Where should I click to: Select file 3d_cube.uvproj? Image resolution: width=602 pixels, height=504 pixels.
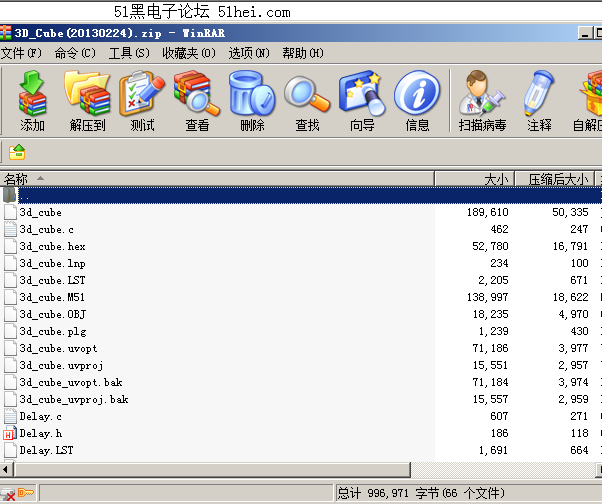pos(61,365)
